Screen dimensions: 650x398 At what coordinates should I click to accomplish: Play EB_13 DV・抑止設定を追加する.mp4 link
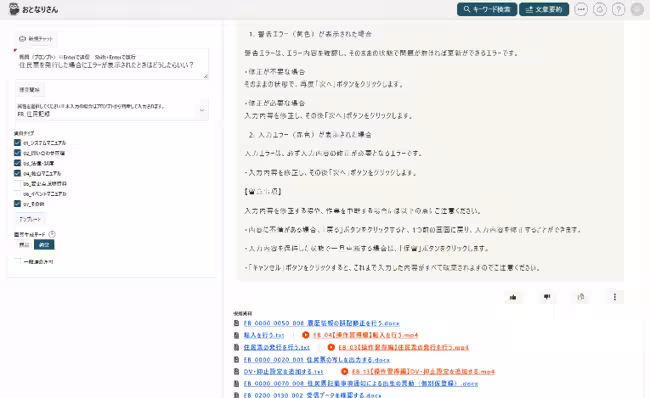pos(423,371)
